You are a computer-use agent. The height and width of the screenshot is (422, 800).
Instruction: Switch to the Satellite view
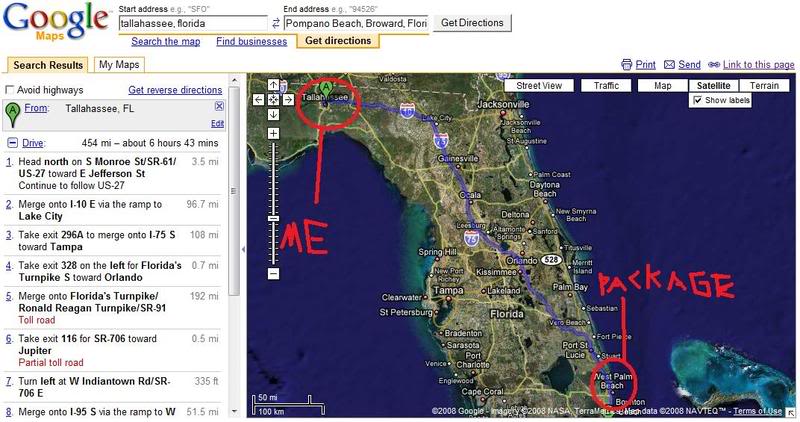pos(713,86)
